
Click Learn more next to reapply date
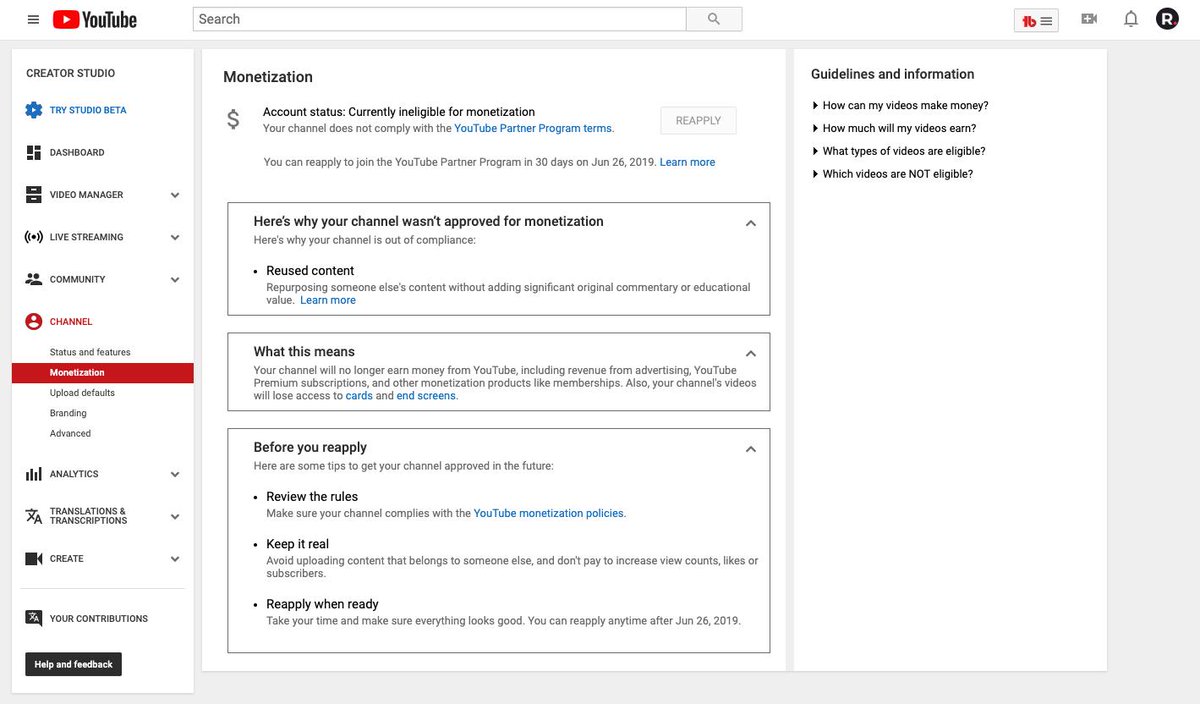pos(687,162)
